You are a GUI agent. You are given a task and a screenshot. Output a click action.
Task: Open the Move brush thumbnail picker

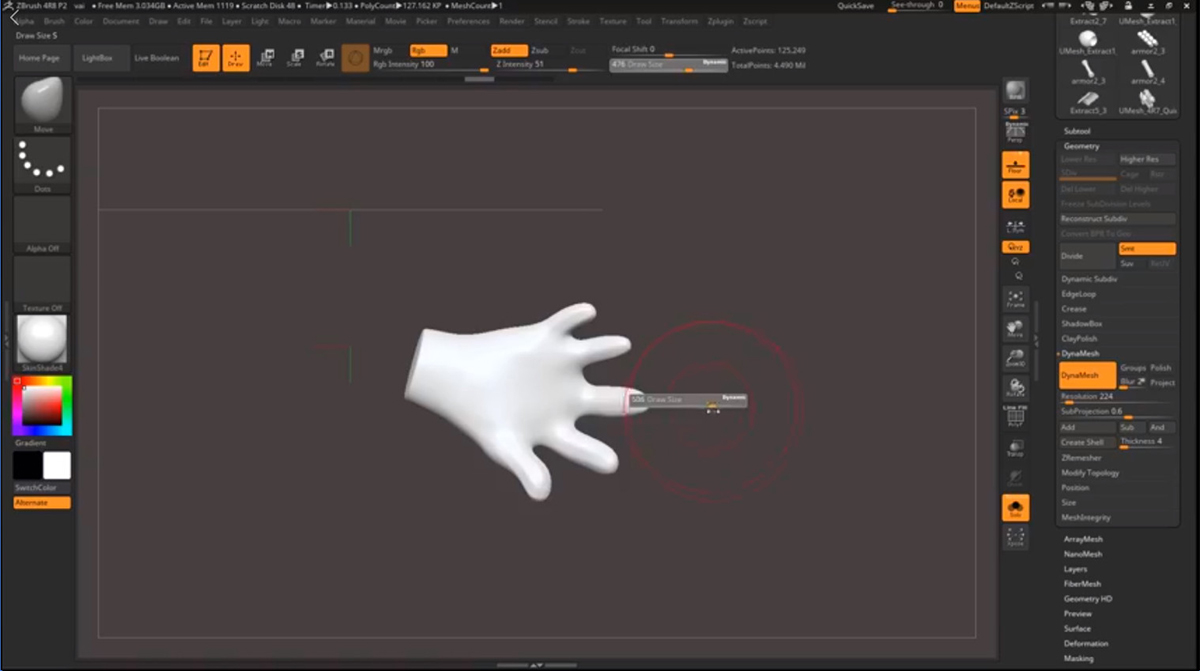point(43,103)
